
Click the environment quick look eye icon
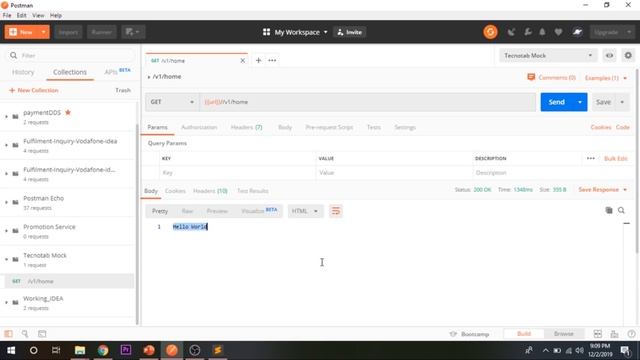(609, 56)
